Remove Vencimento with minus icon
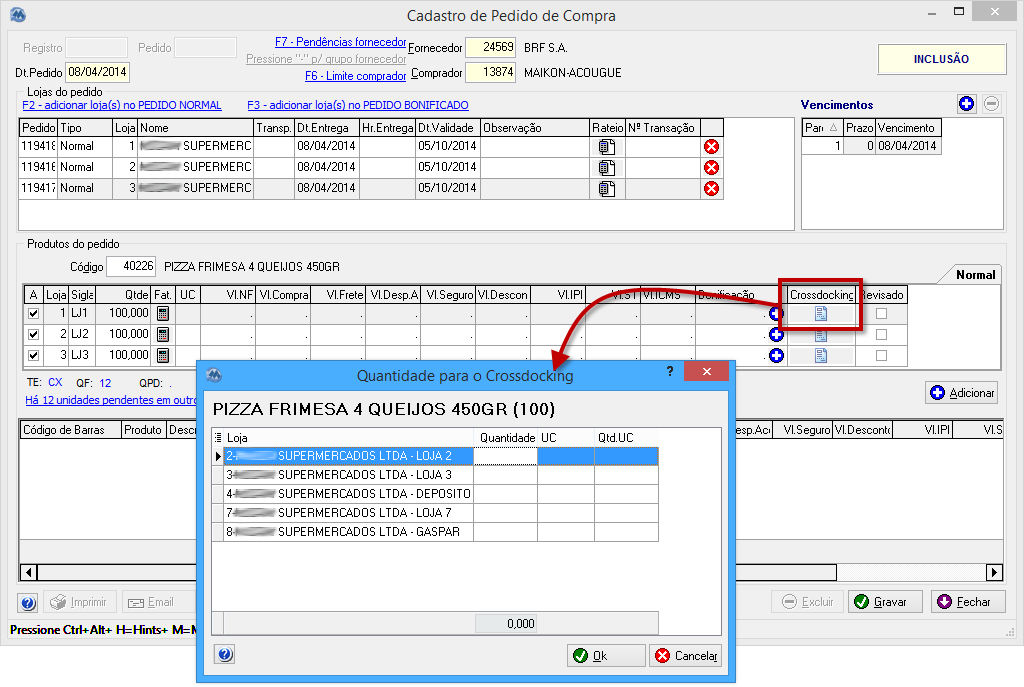Viewport: 1024px width, 687px height. click(991, 103)
